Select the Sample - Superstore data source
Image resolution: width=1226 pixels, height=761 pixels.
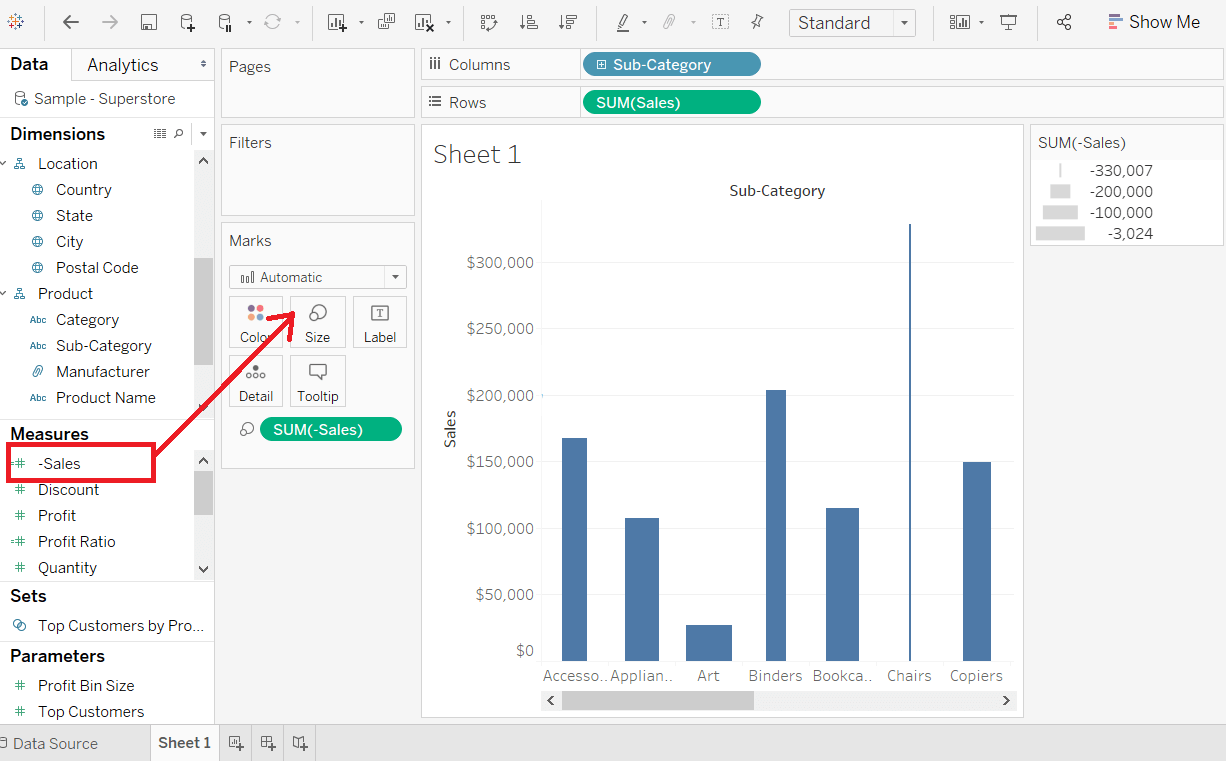tap(104, 99)
